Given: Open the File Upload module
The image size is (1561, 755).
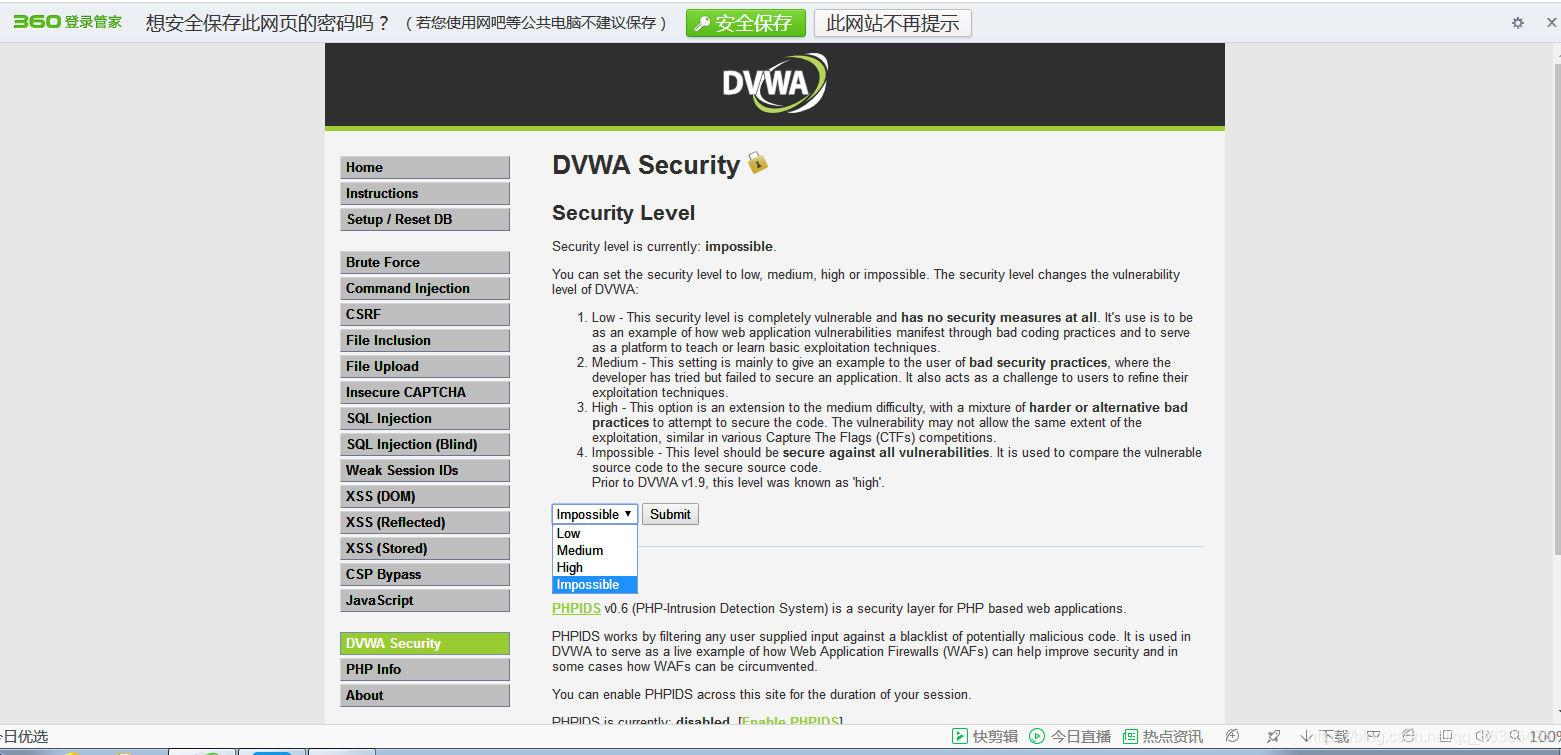Looking at the screenshot, I should tap(425, 366).
